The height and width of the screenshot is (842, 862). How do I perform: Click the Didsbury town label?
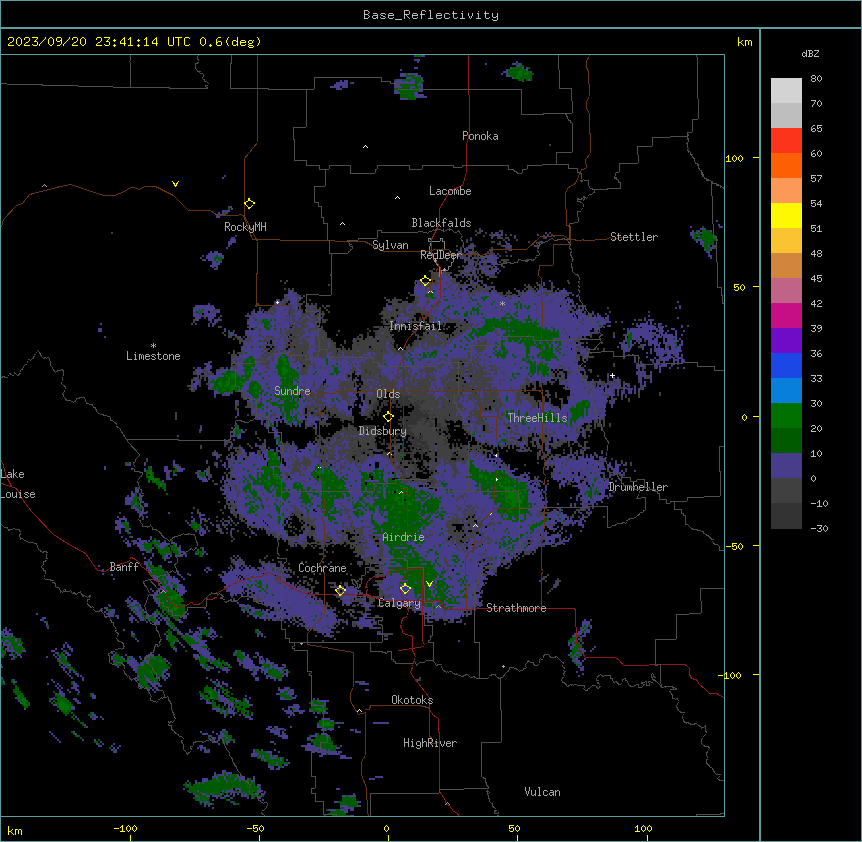pyautogui.click(x=383, y=431)
